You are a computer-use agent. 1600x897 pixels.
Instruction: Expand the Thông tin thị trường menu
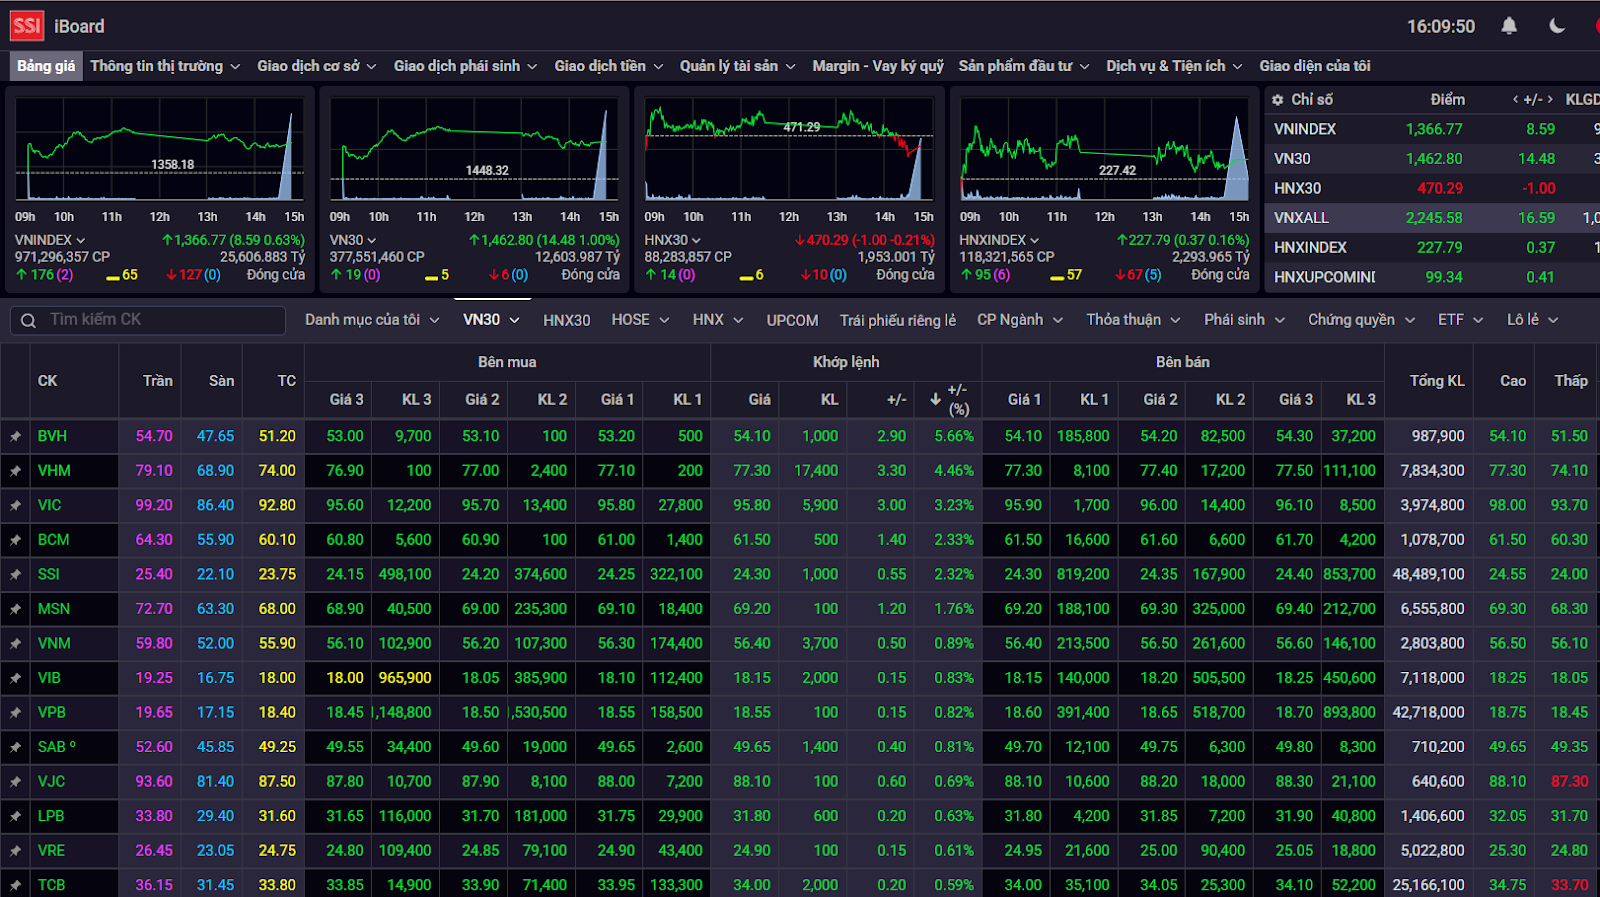165,66
